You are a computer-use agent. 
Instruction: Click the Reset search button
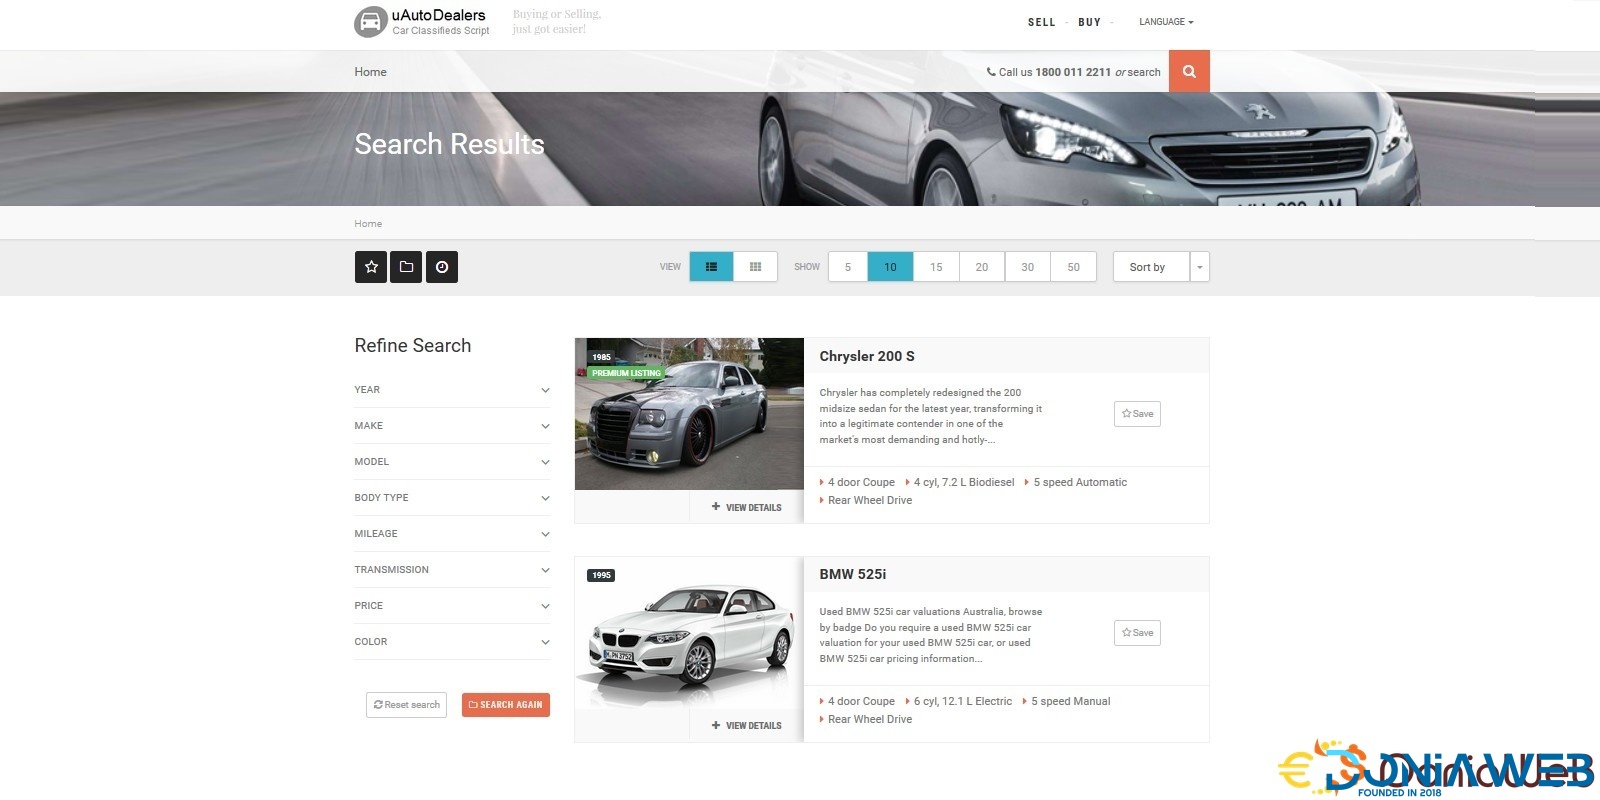pos(407,705)
